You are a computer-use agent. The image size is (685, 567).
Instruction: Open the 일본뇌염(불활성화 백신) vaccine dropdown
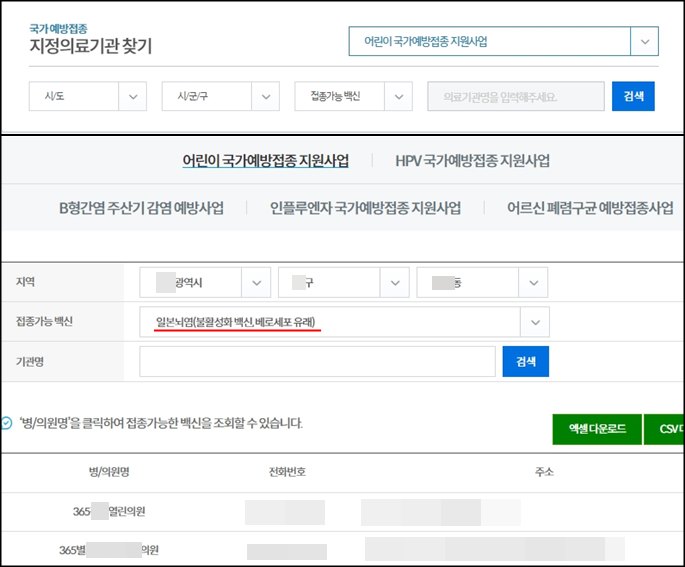(x=344, y=322)
